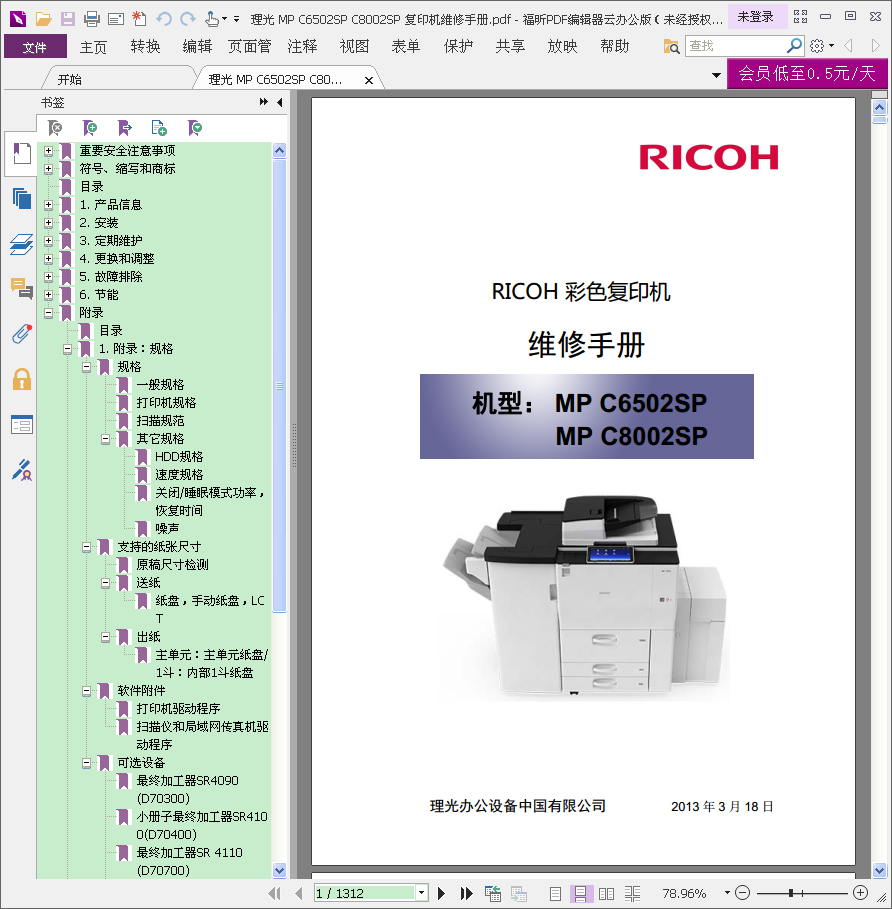
Task: Select continuous facing view mode
Action: tap(632, 893)
